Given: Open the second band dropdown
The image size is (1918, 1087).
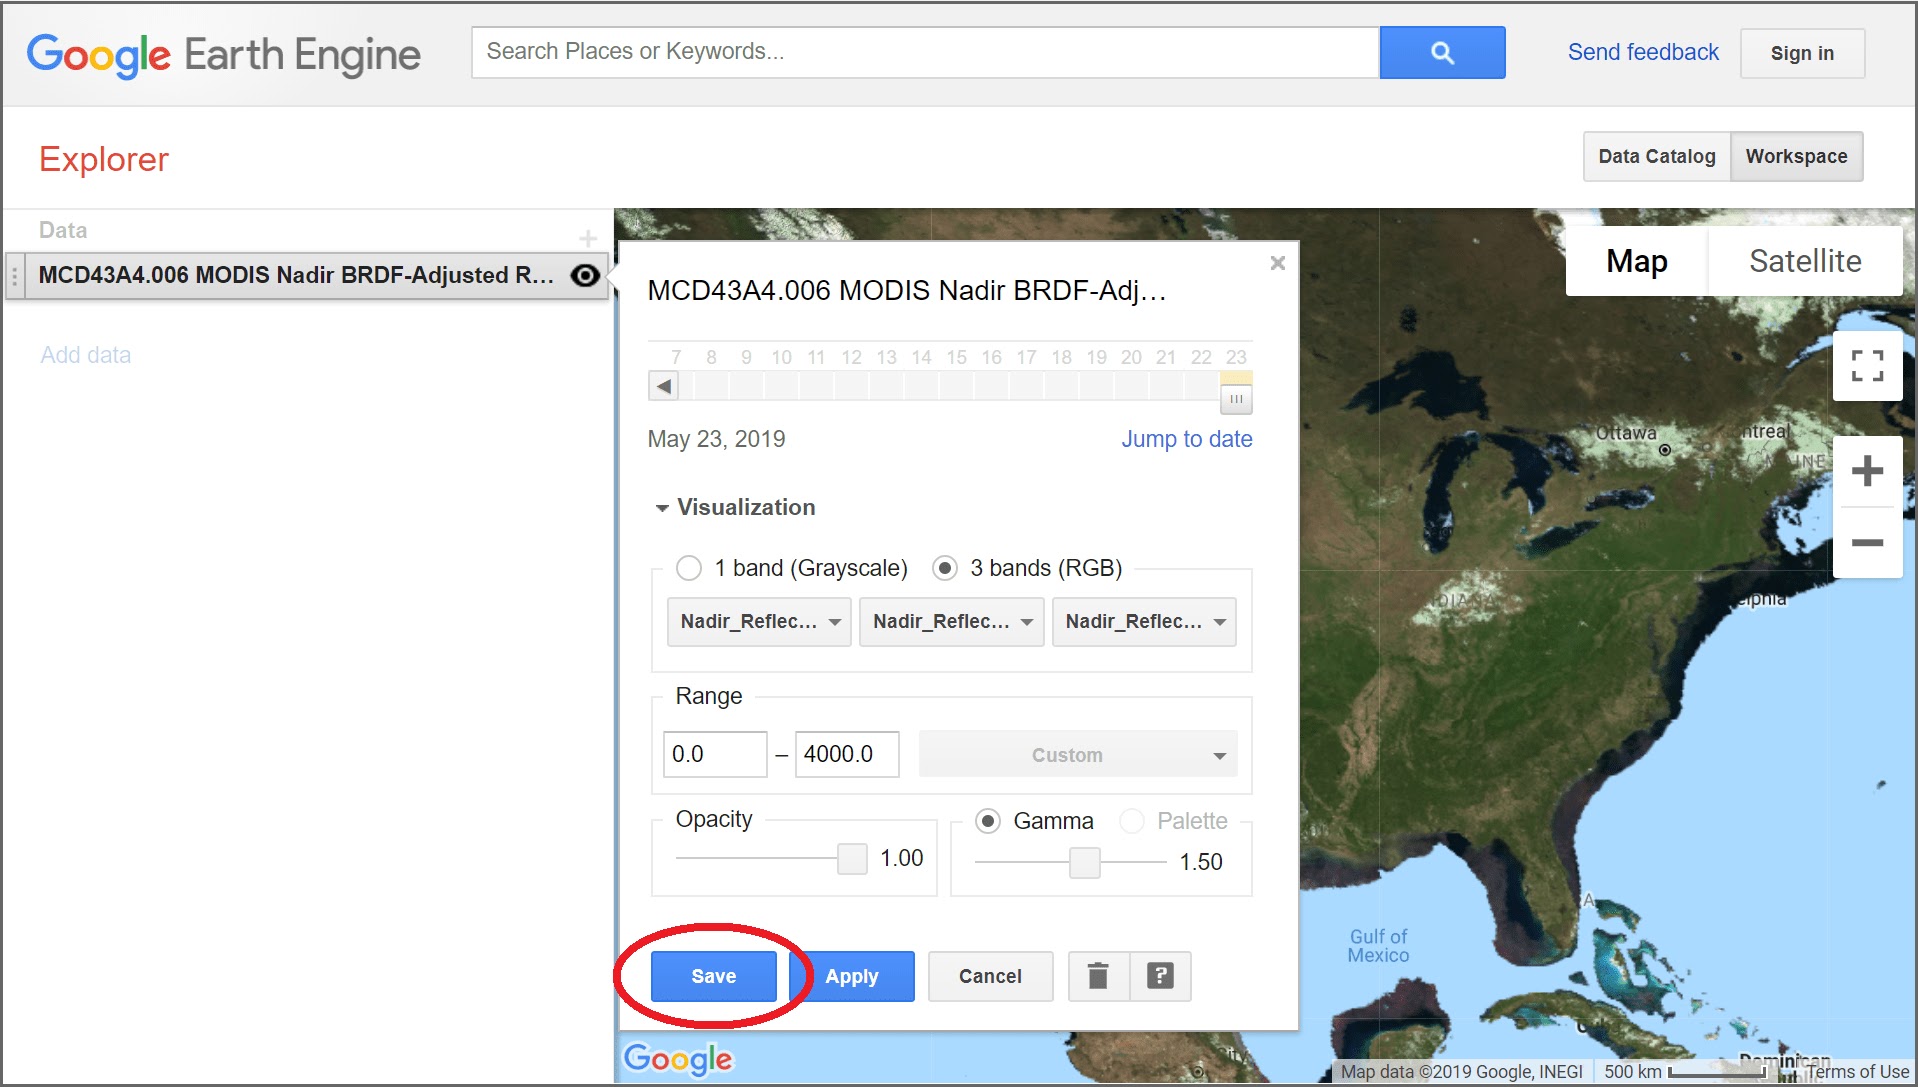Looking at the screenshot, I should [x=952, y=622].
